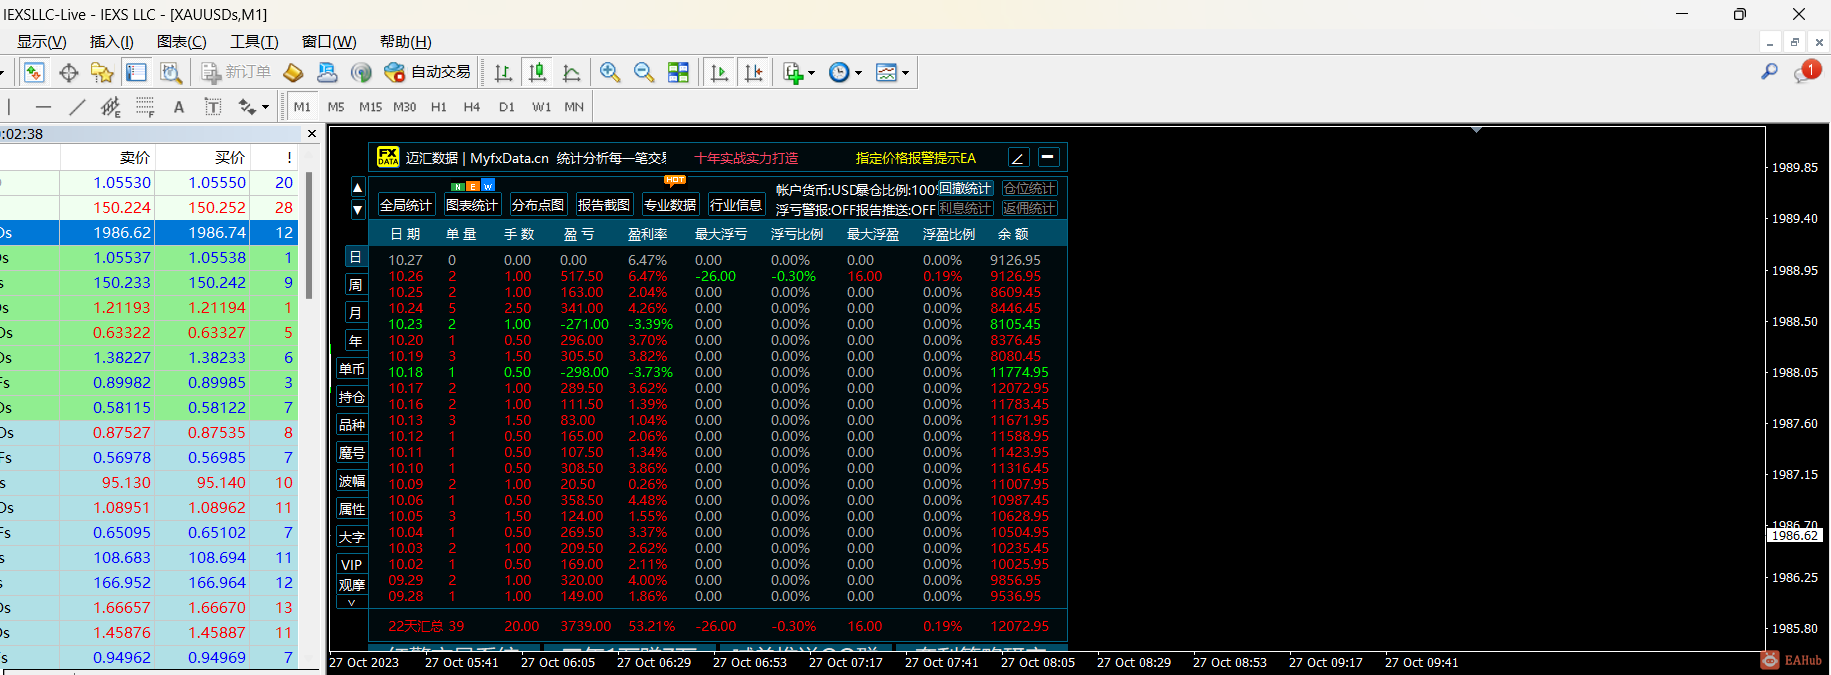Open the 工具(T) menu
This screenshot has width=1831, height=675.
(254, 42)
